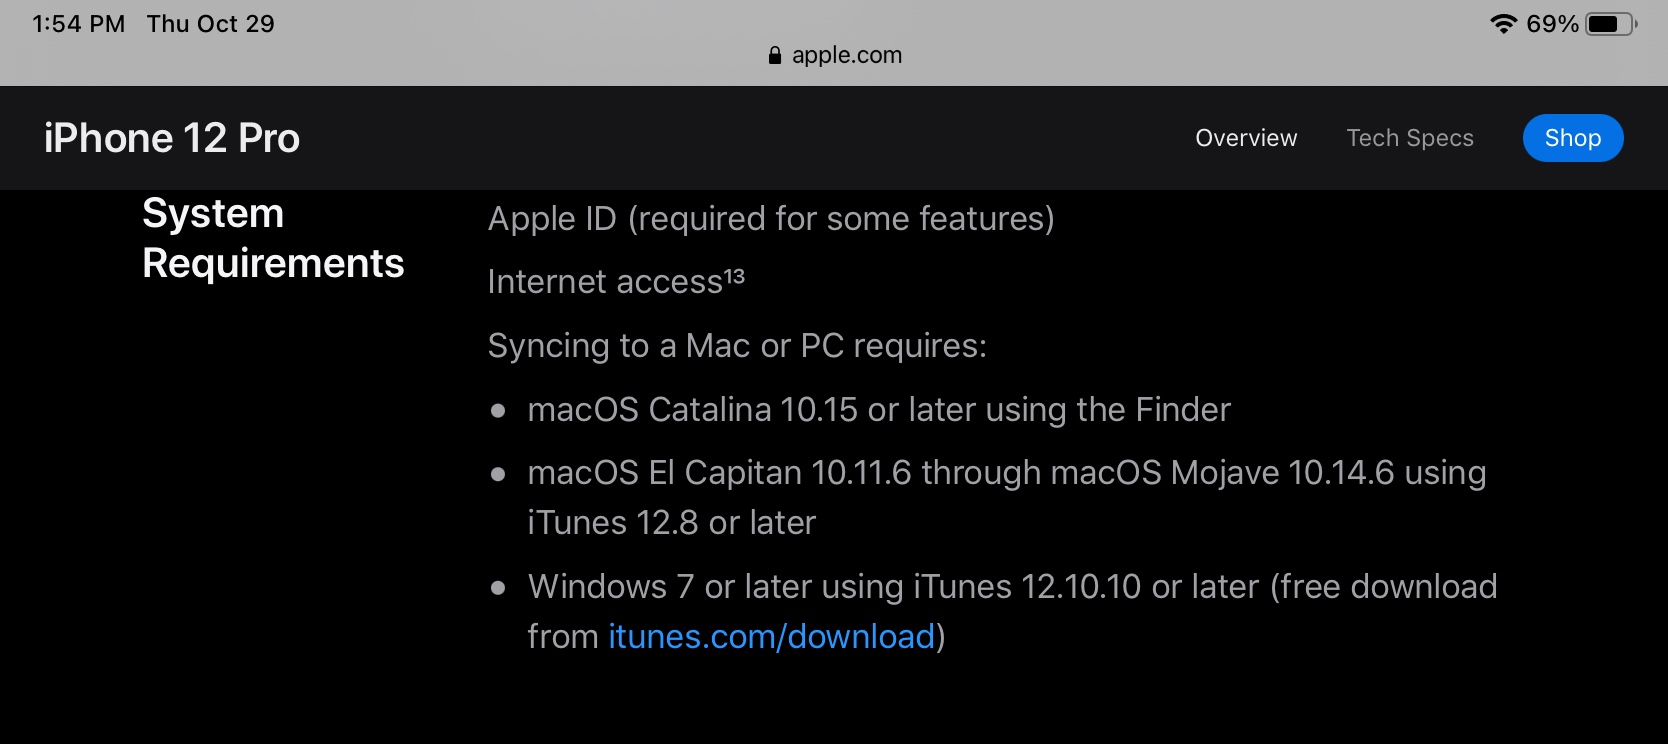This screenshot has height=744, width=1668.
Task: Switch to the Overview tab
Action: click(1246, 138)
